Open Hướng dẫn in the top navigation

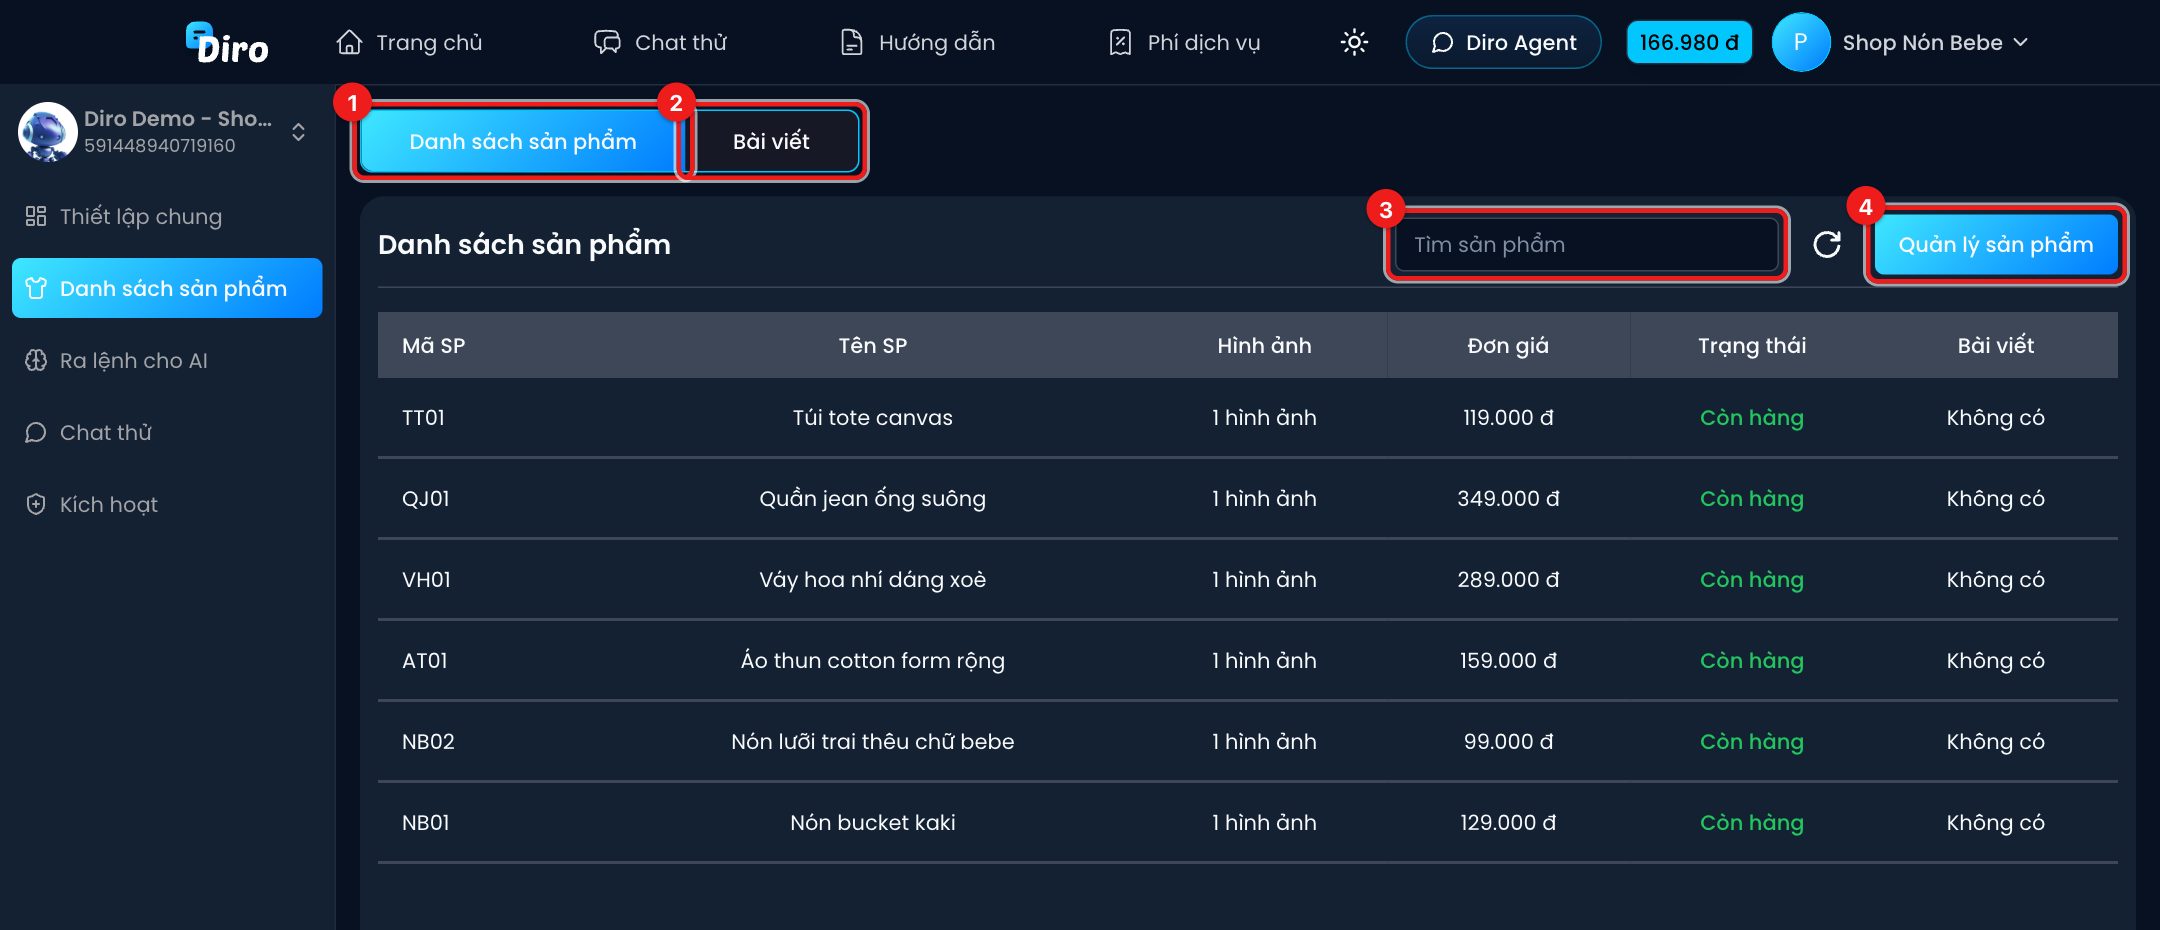(917, 42)
